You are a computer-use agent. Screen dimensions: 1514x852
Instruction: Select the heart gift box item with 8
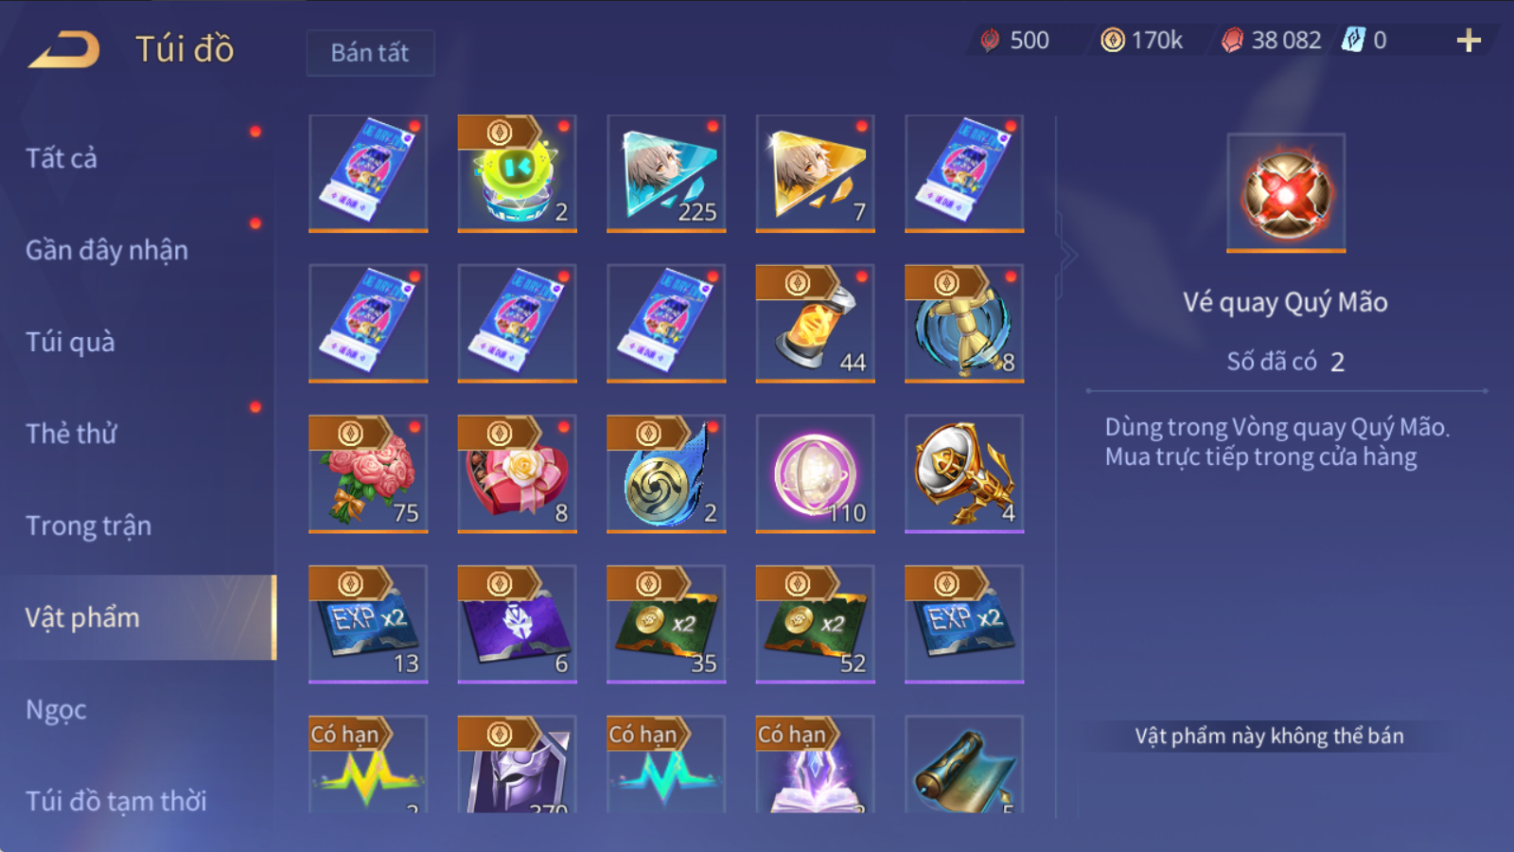[x=517, y=473]
